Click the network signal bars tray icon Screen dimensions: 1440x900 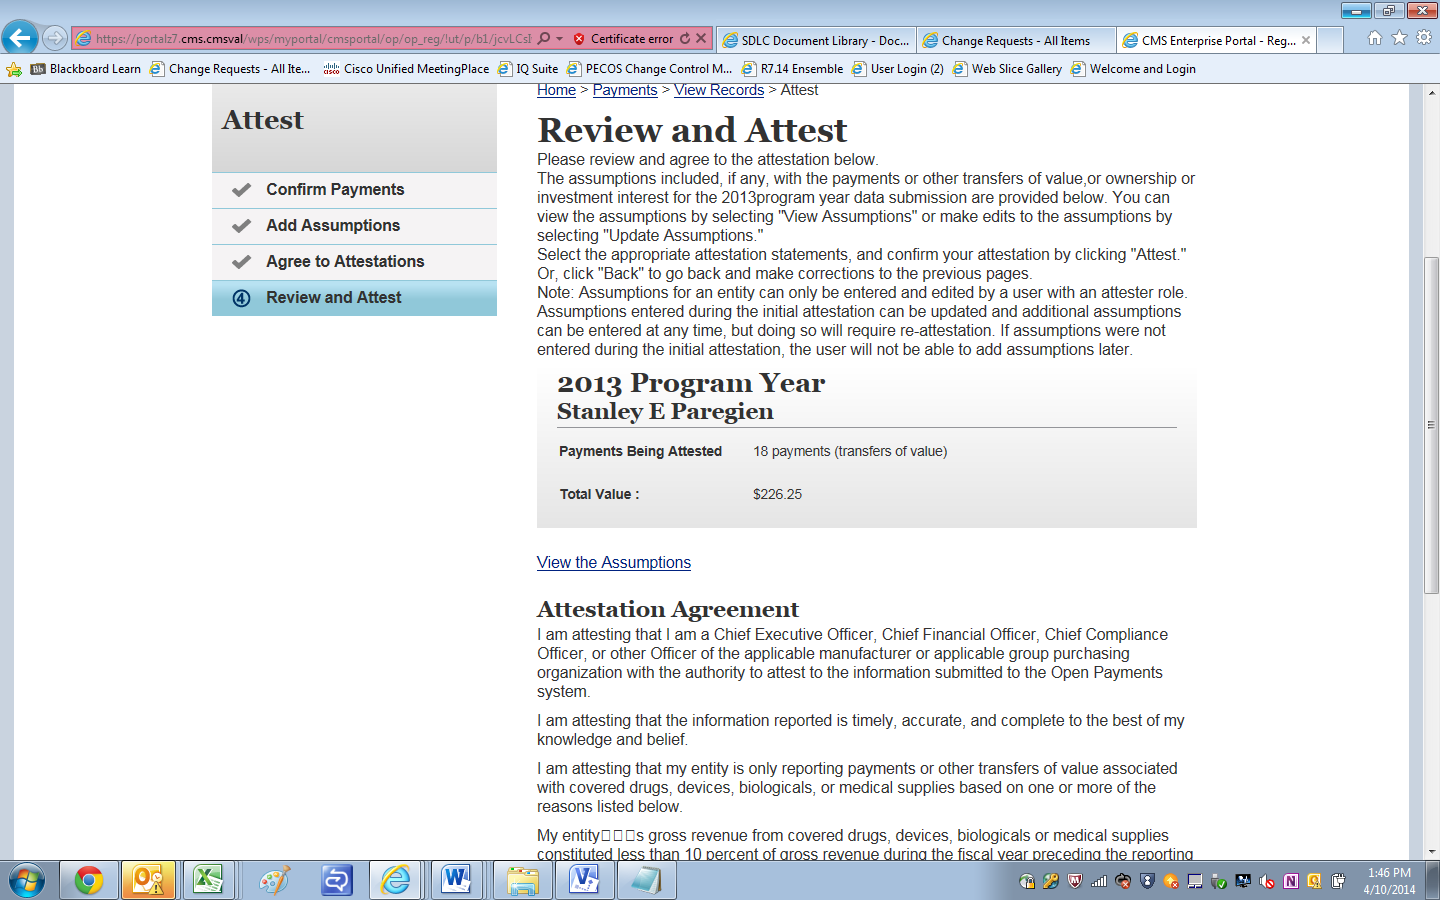[1099, 881]
